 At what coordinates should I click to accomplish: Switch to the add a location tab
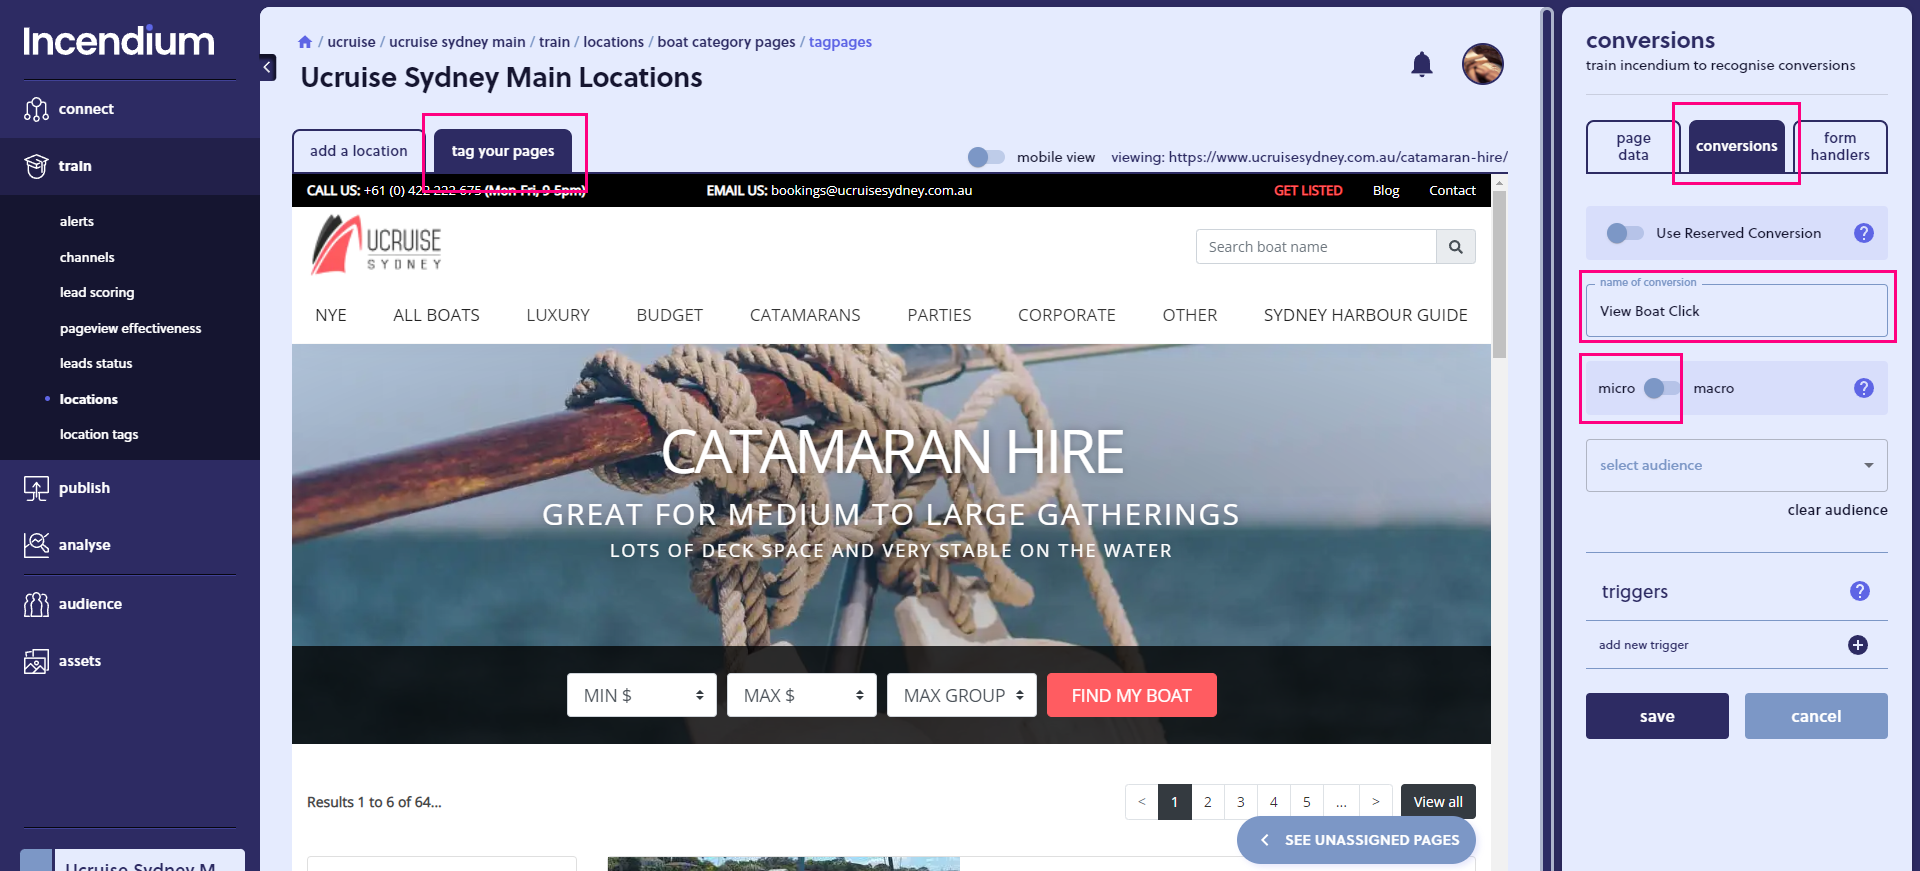pos(359,151)
